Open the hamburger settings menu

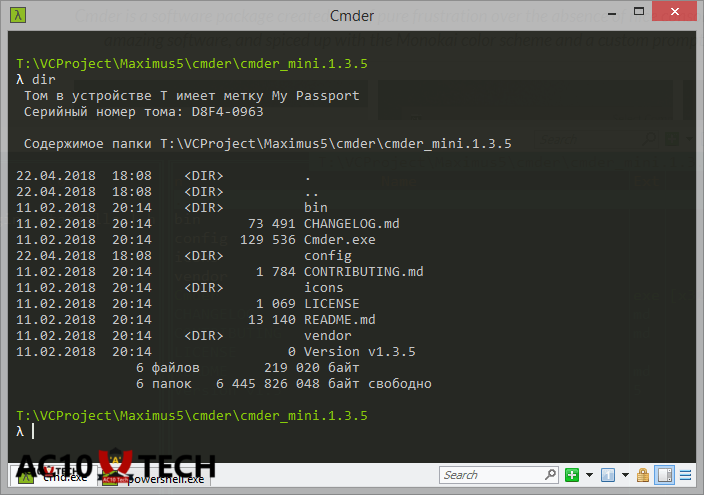pyautogui.click(x=686, y=475)
